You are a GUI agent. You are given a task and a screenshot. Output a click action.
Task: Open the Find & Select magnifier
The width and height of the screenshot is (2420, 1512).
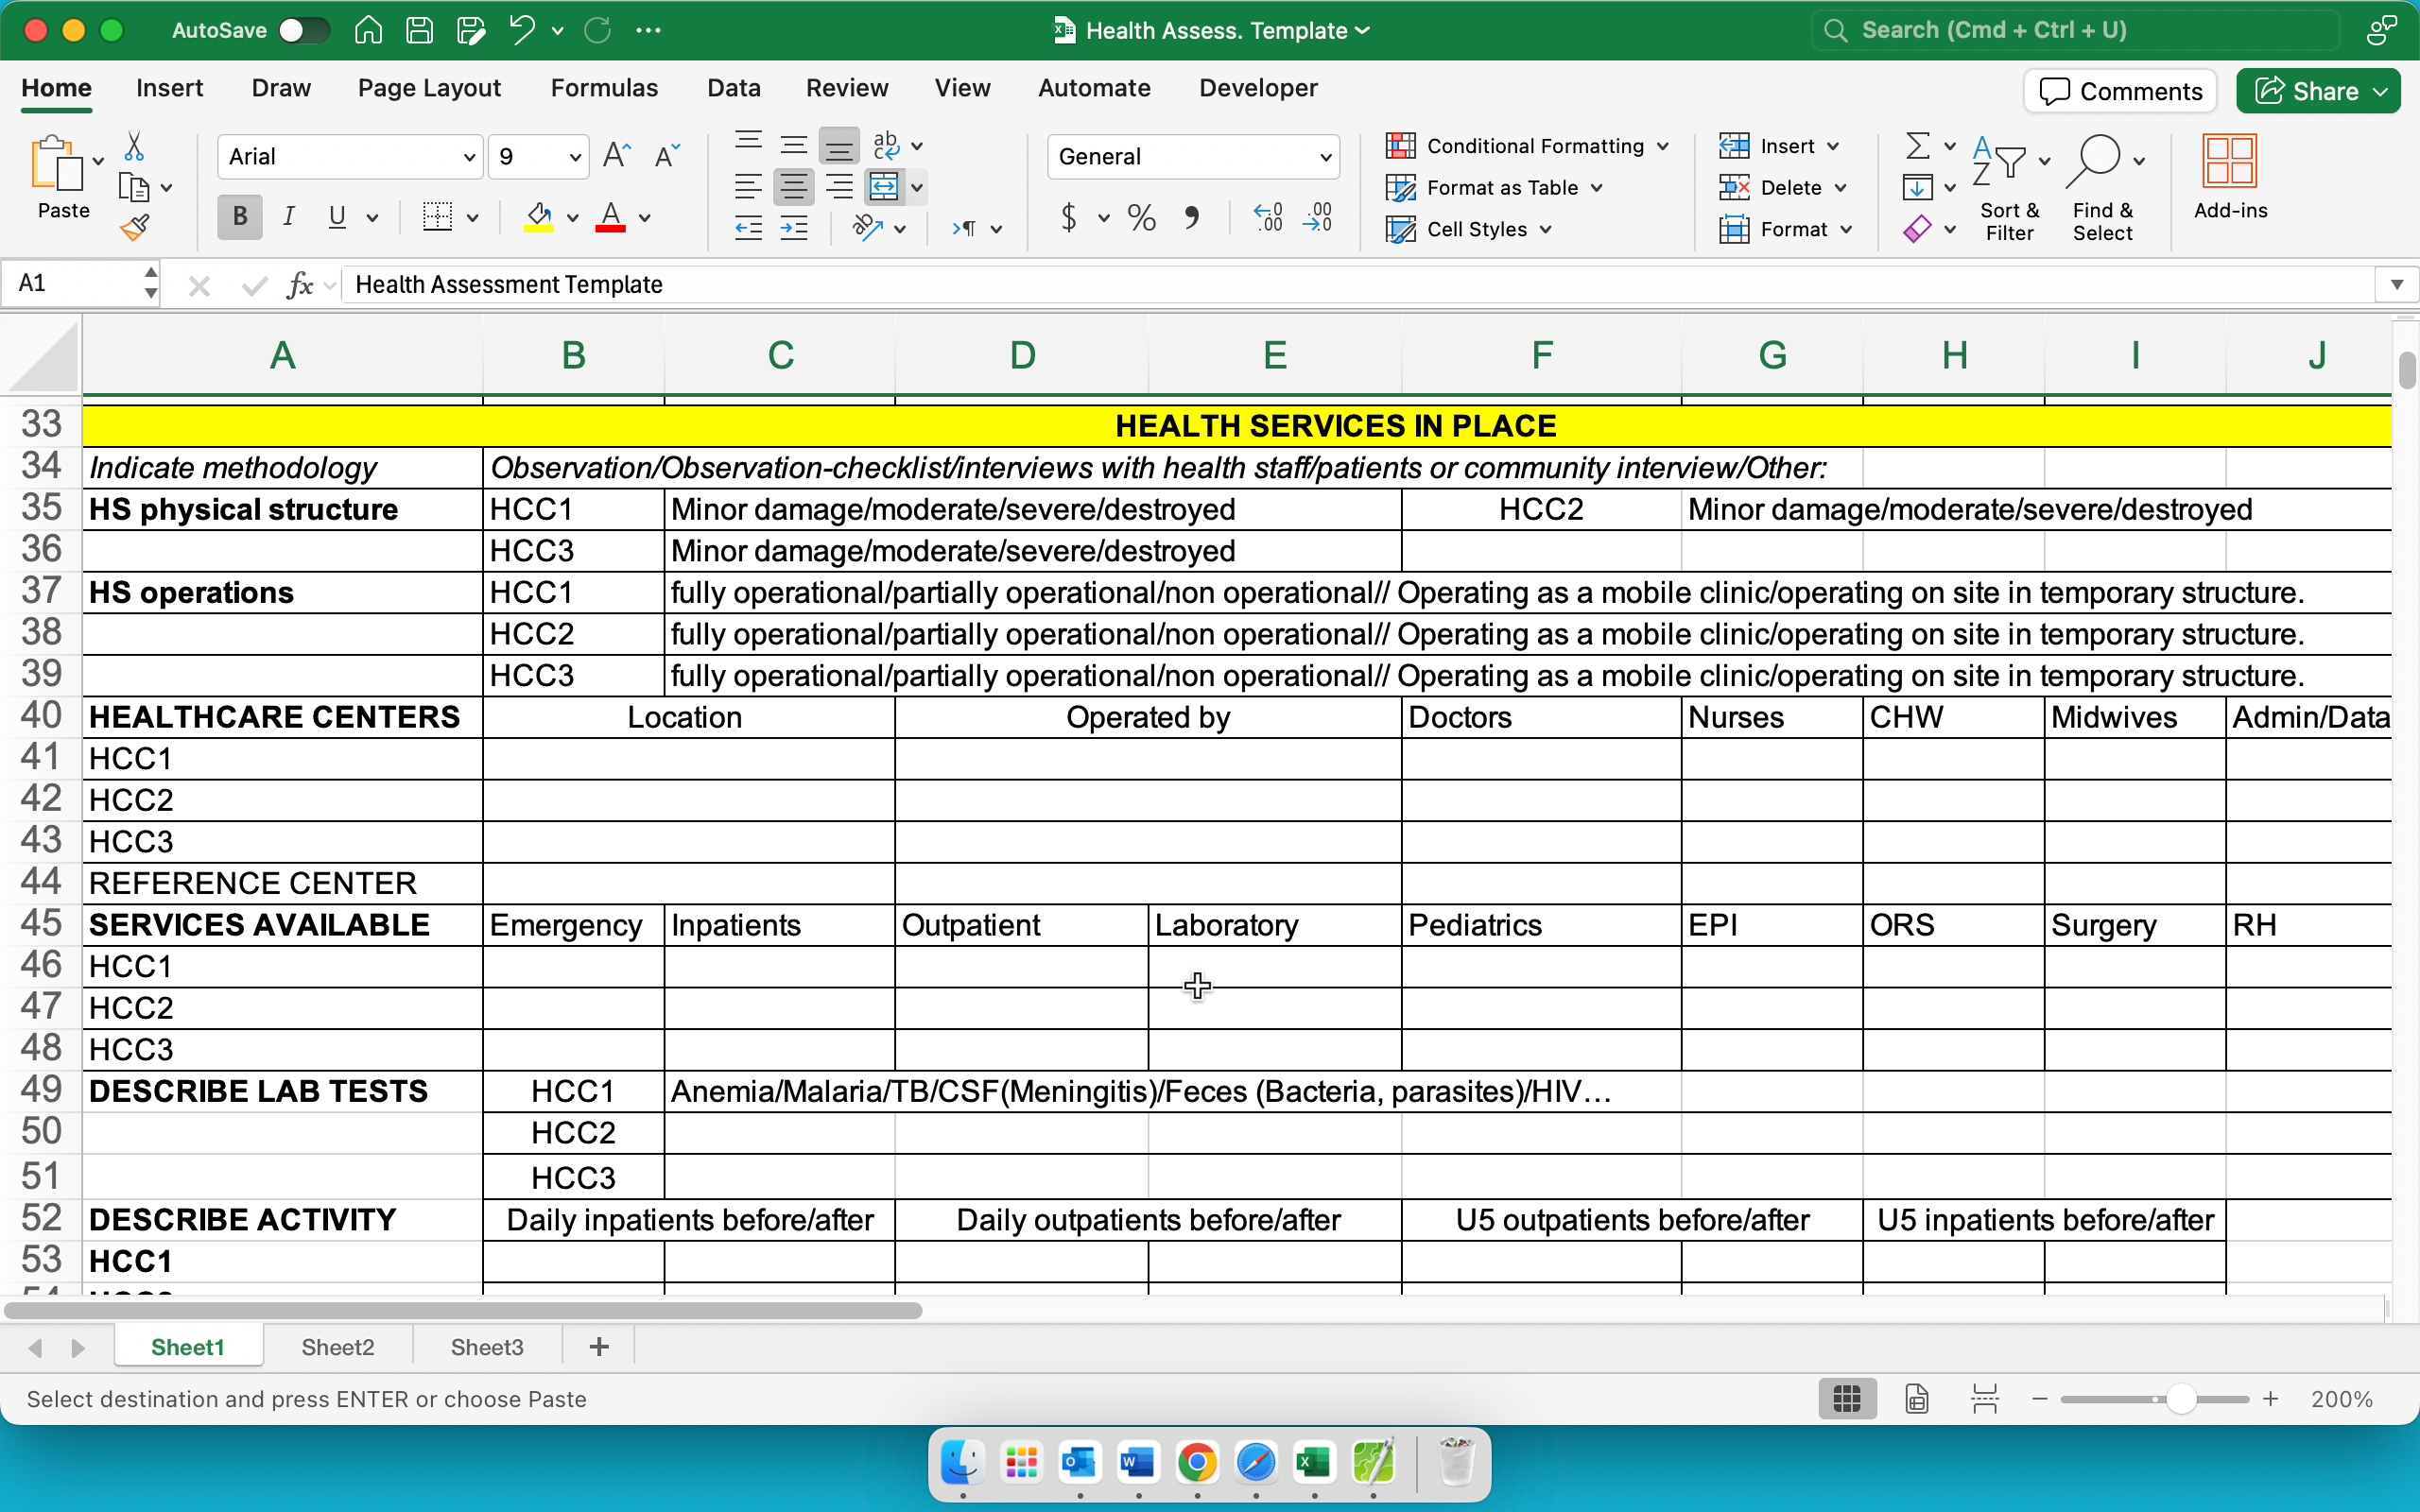pyautogui.click(x=2096, y=160)
